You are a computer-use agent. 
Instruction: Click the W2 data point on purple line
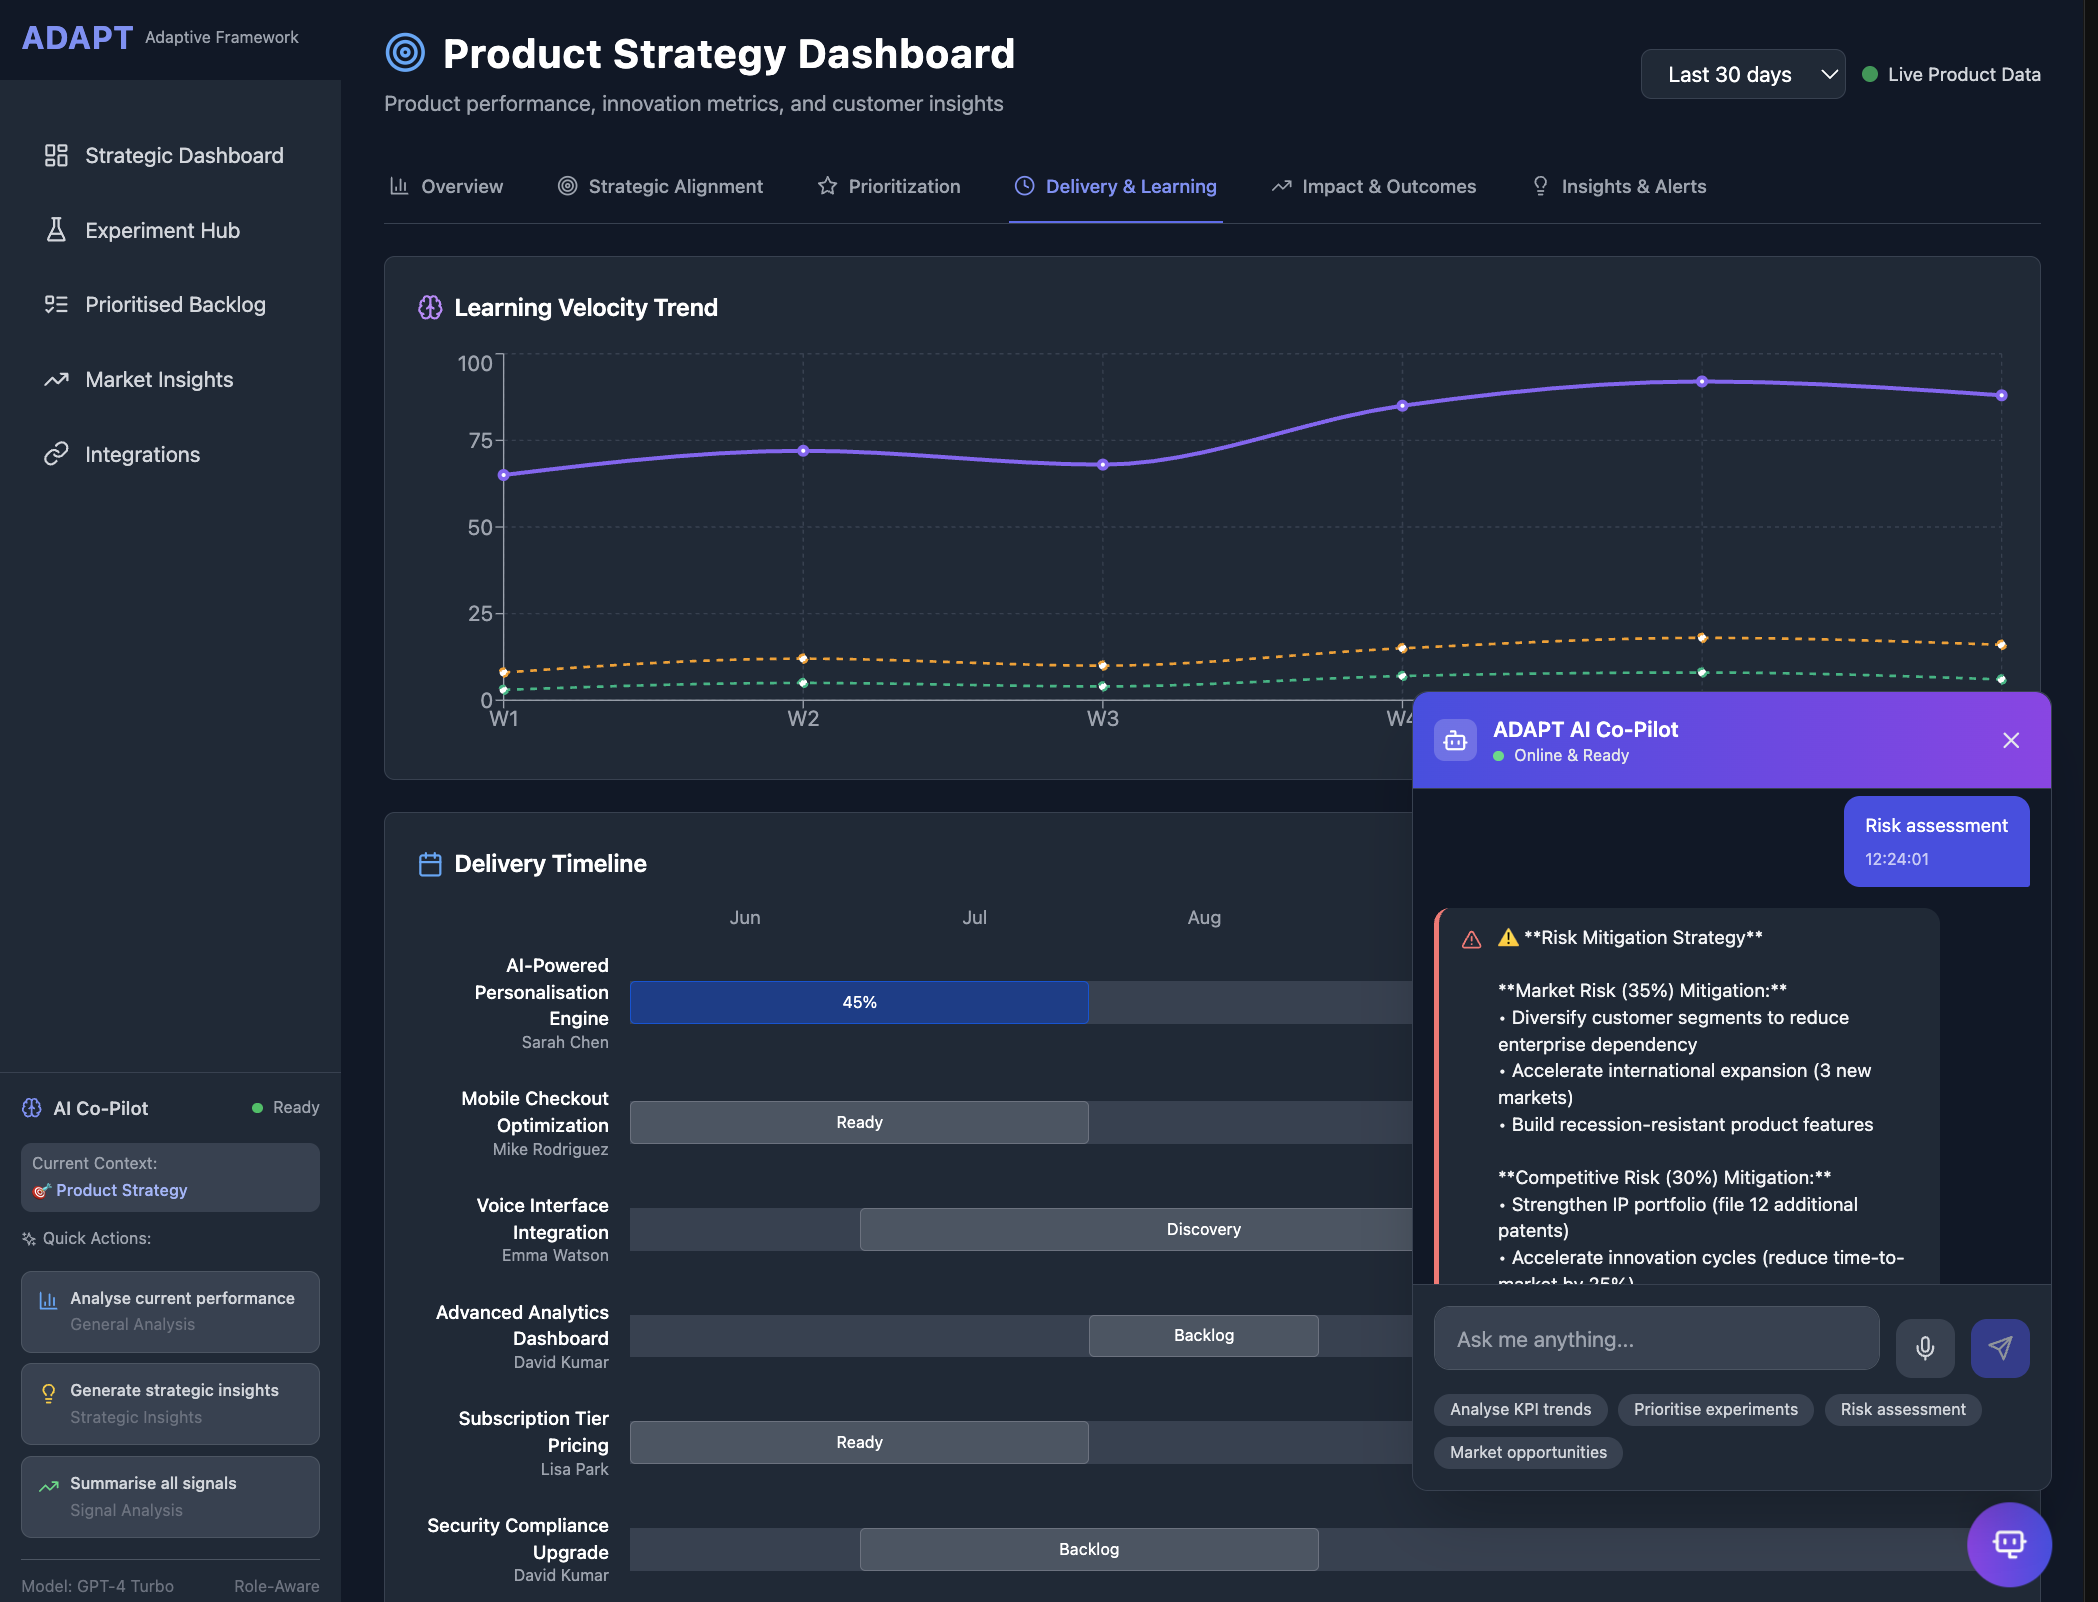(803, 451)
